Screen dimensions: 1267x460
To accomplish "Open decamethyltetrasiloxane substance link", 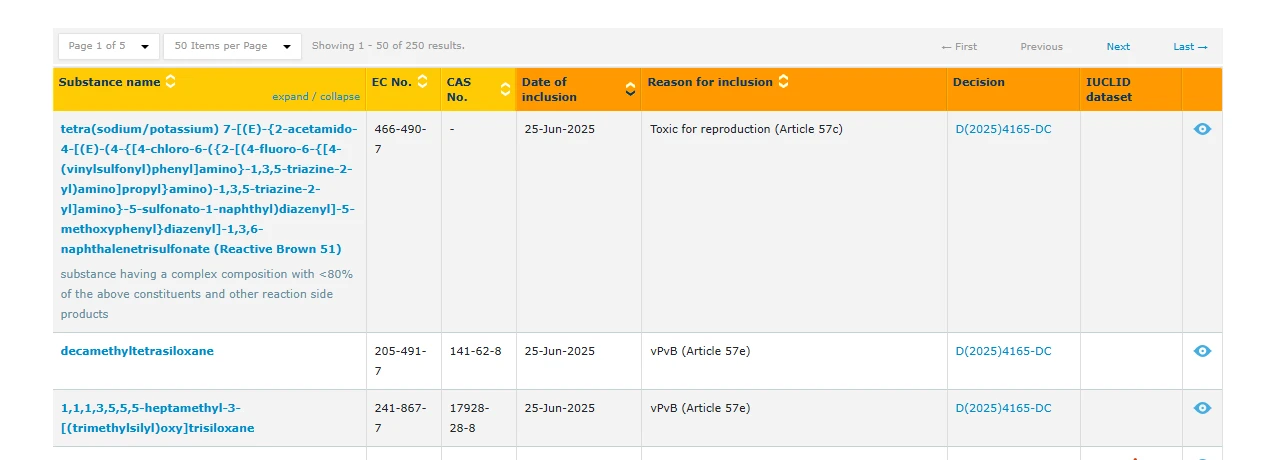I will point(137,351).
